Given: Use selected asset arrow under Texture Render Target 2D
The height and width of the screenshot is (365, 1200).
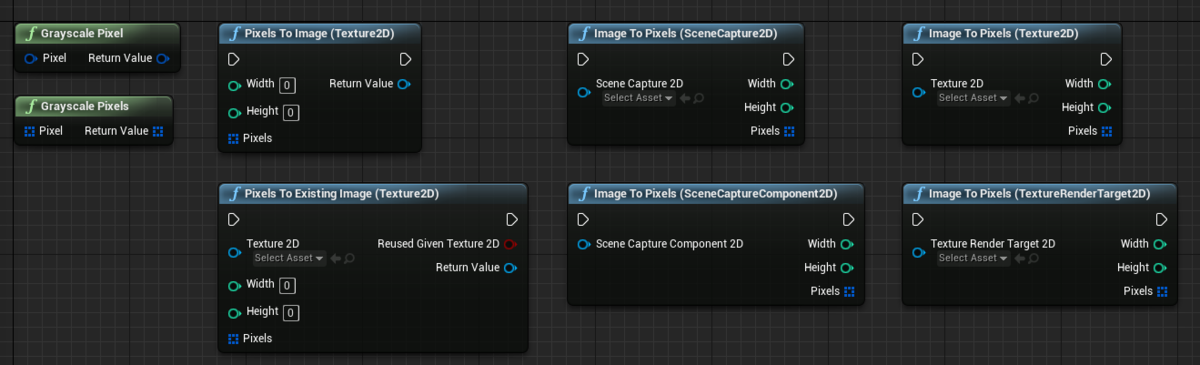Looking at the screenshot, I should [x=1019, y=258].
